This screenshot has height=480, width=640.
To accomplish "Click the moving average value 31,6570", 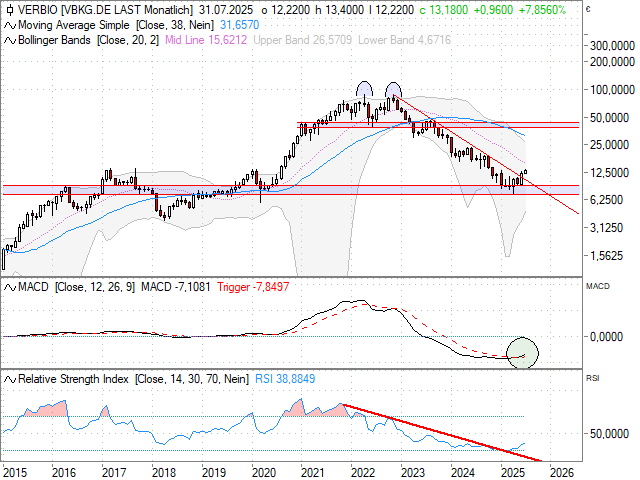I will pyautogui.click(x=240, y=25).
